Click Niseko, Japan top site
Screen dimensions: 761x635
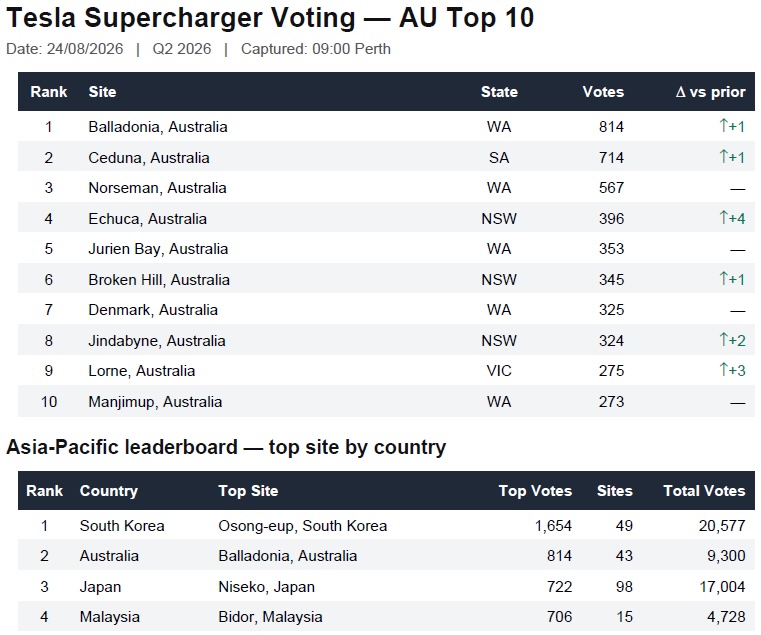coord(266,586)
